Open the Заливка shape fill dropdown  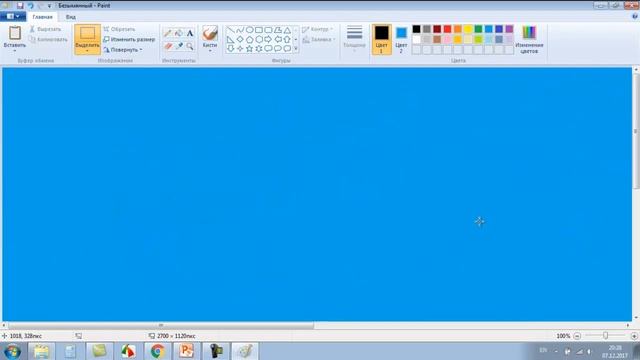pyautogui.click(x=319, y=40)
